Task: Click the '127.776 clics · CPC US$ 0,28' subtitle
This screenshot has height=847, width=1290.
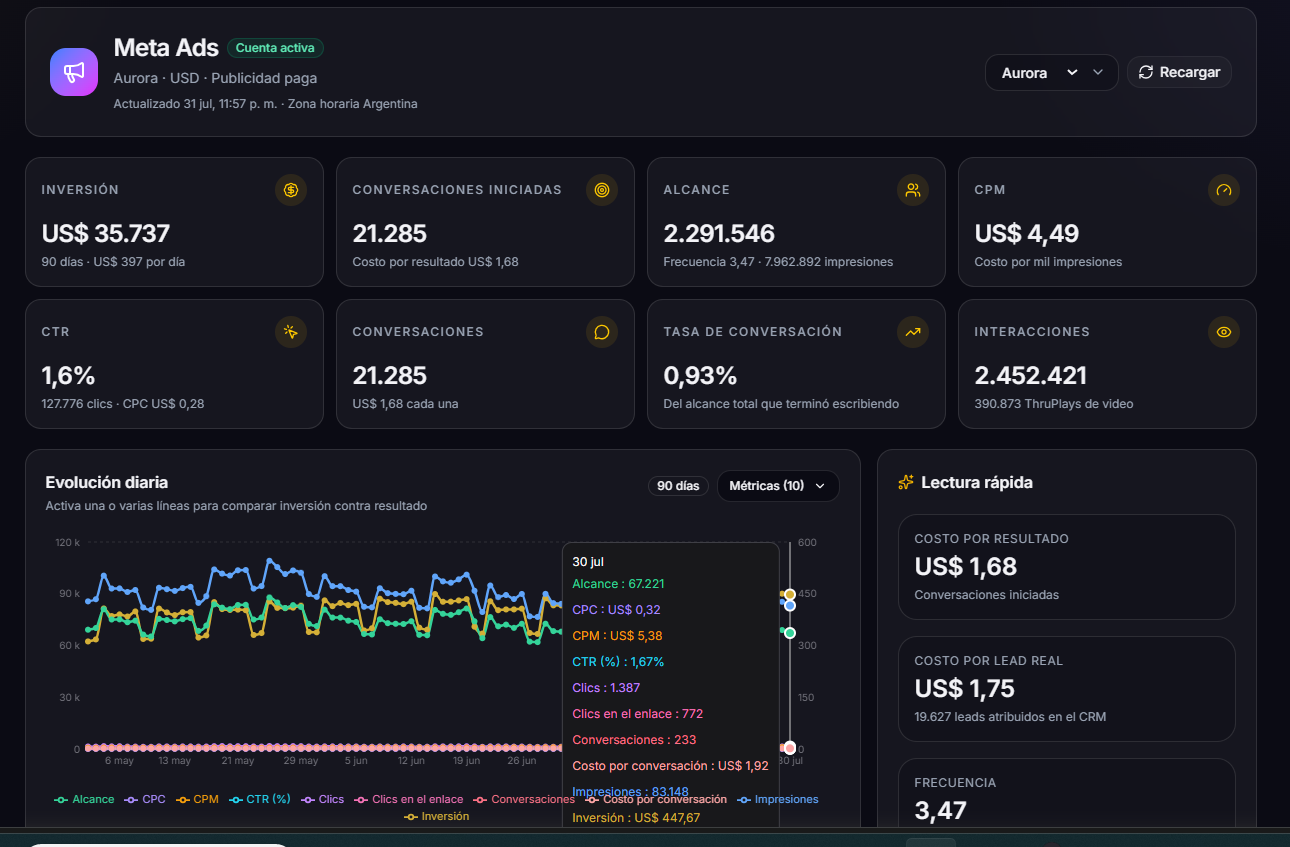Action: 123,404
